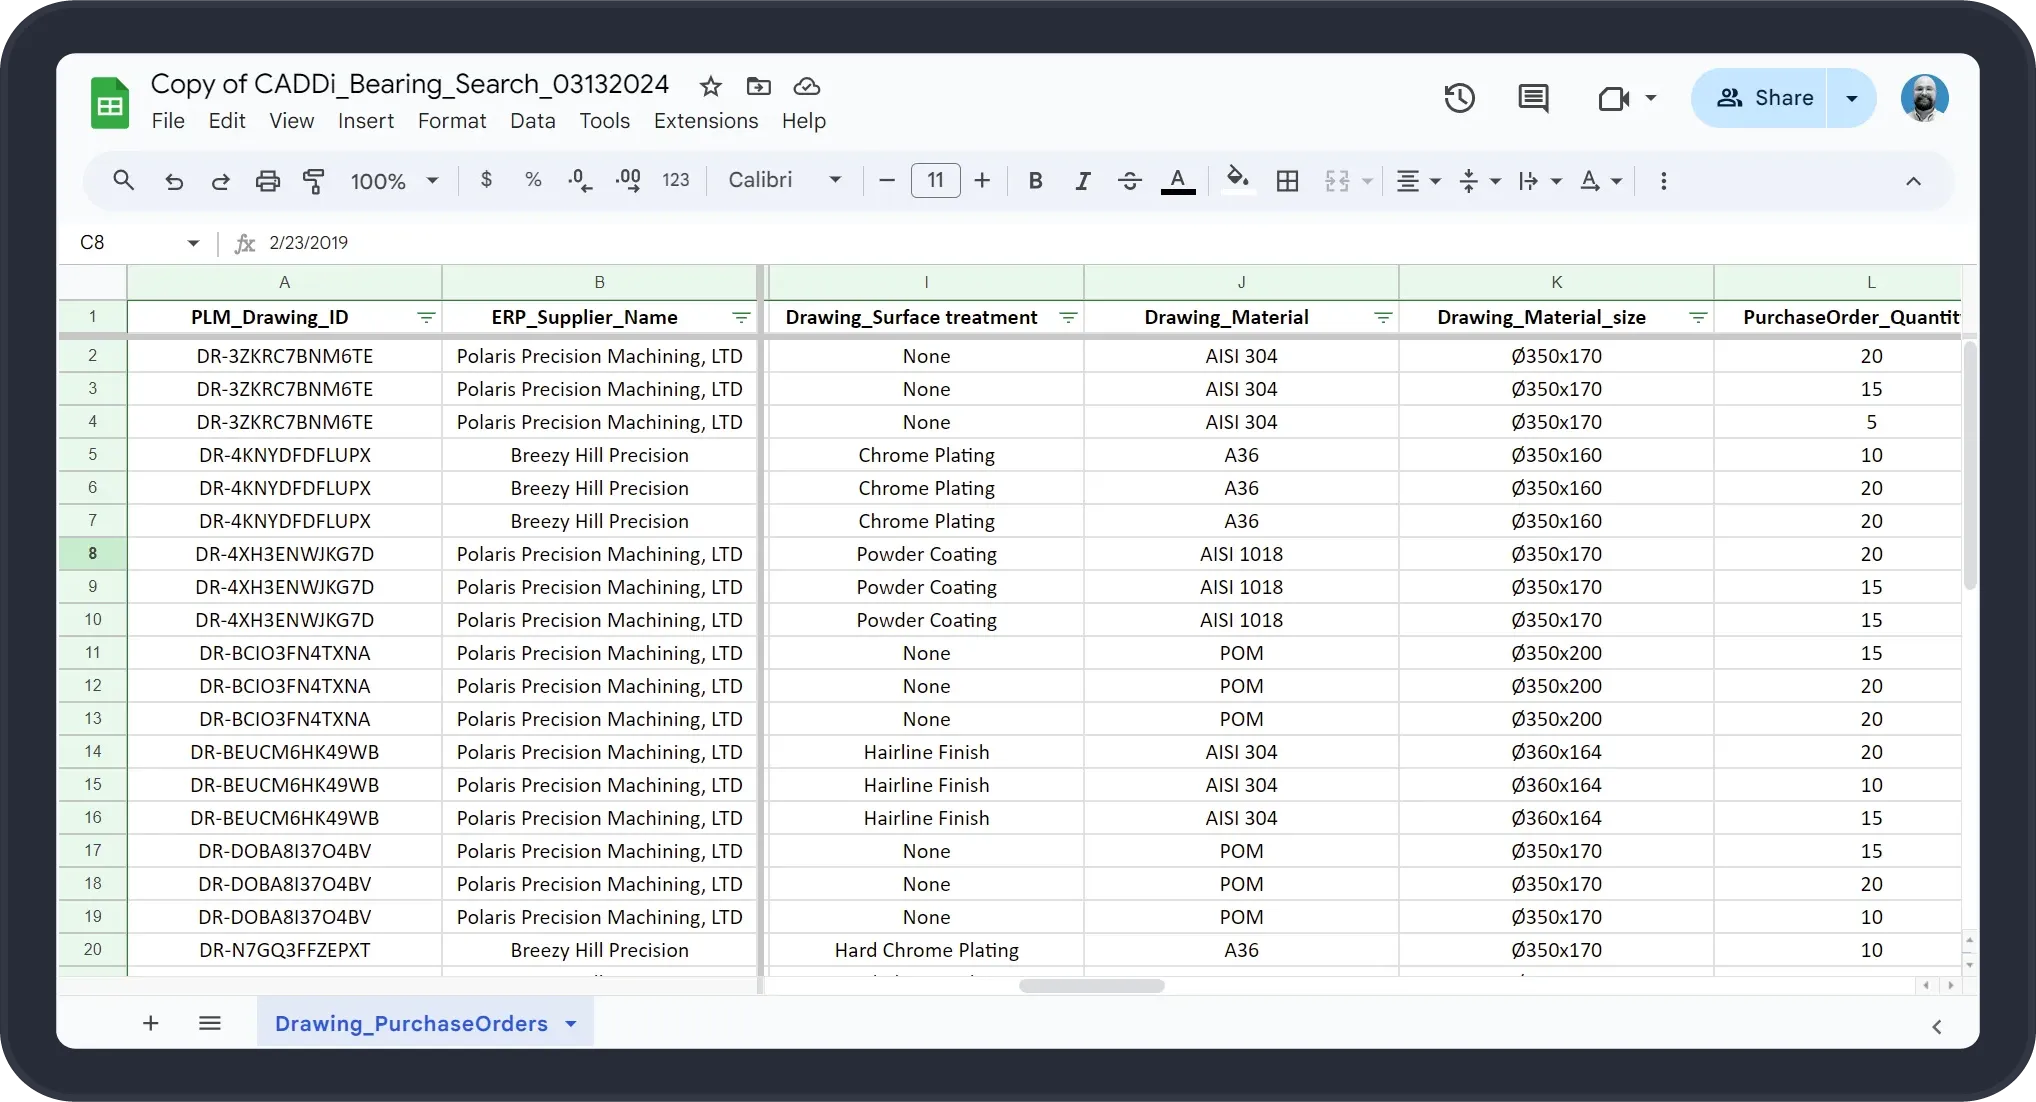
Task: Toggle italic text formatting
Action: [1082, 181]
